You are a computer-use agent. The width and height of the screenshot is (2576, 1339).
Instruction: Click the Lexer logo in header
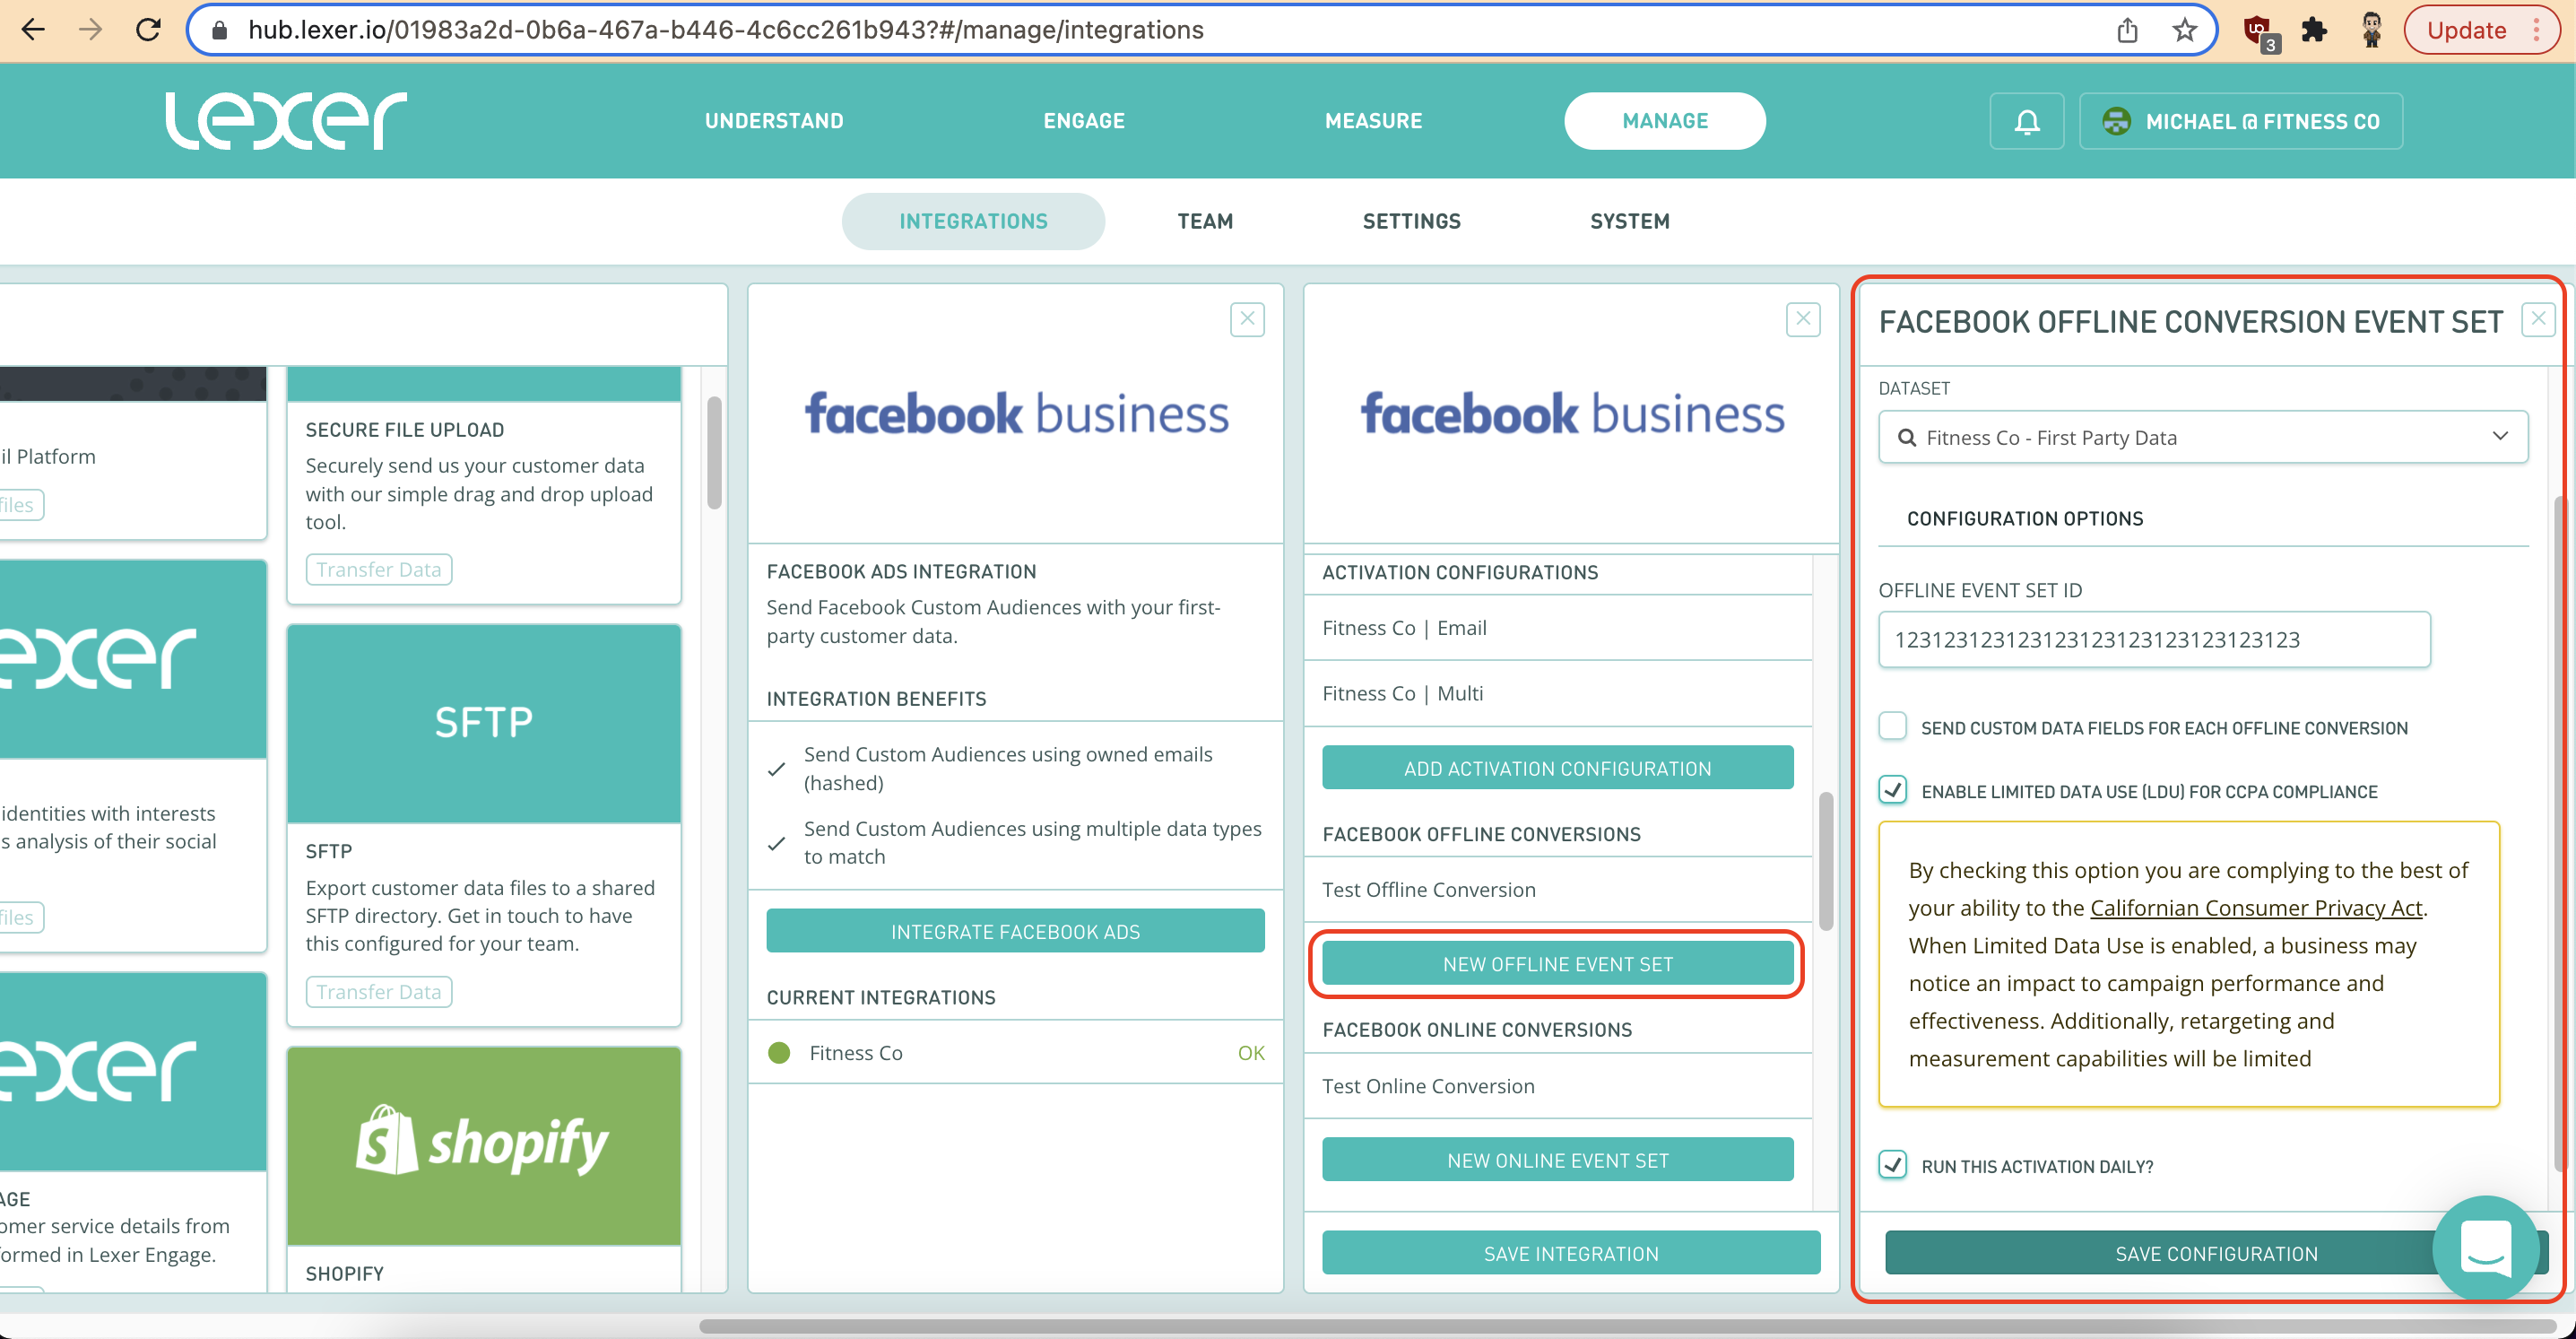click(x=286, y=121)
